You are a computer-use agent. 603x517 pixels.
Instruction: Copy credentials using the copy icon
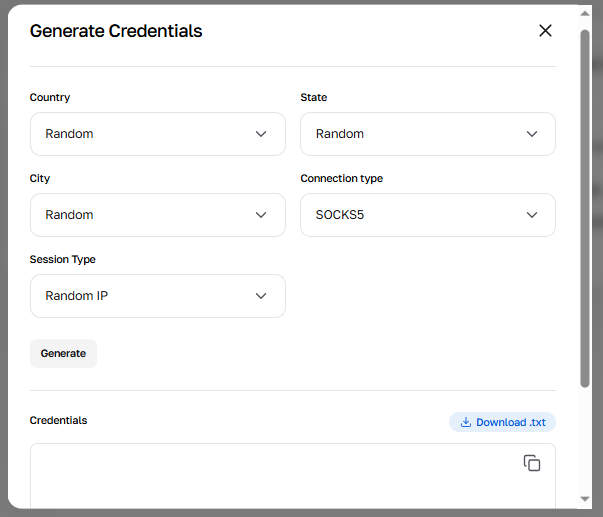[532, 463]
